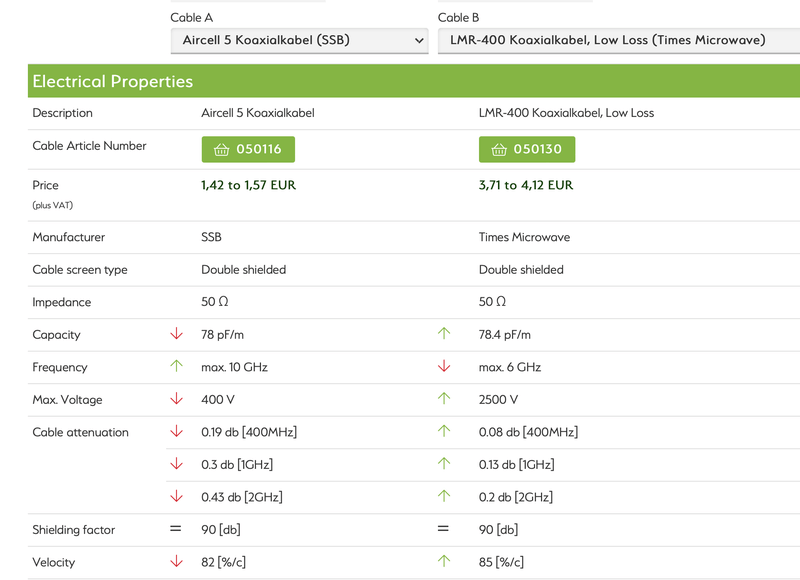
Task: Click the red down arrow beside 82 [%/c]
Action: point(177,562)
